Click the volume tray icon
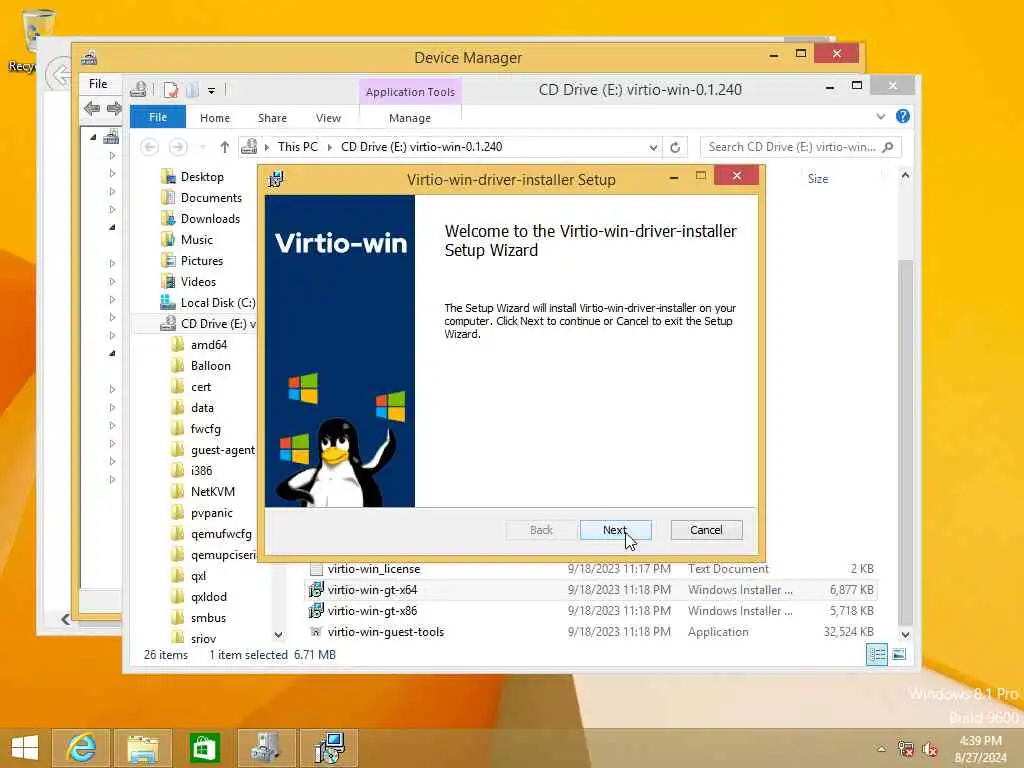 929,749
